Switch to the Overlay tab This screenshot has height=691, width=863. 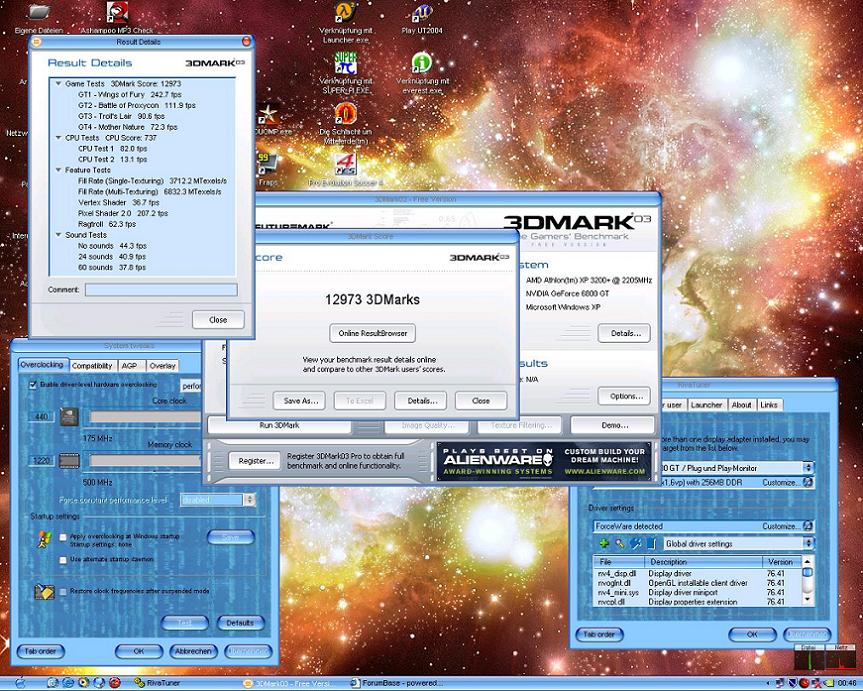[x=162, y=366]
